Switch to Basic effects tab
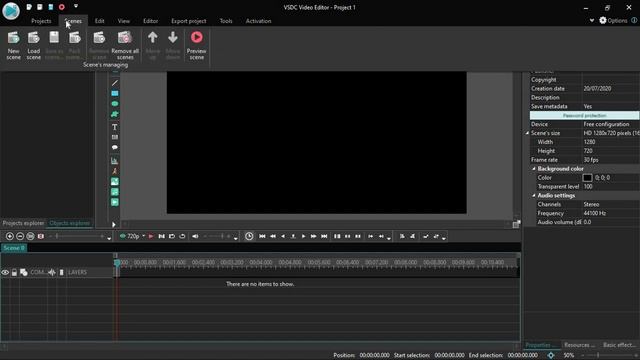The height and width of the screenshot is (360, 640). [x=619, y=345]
